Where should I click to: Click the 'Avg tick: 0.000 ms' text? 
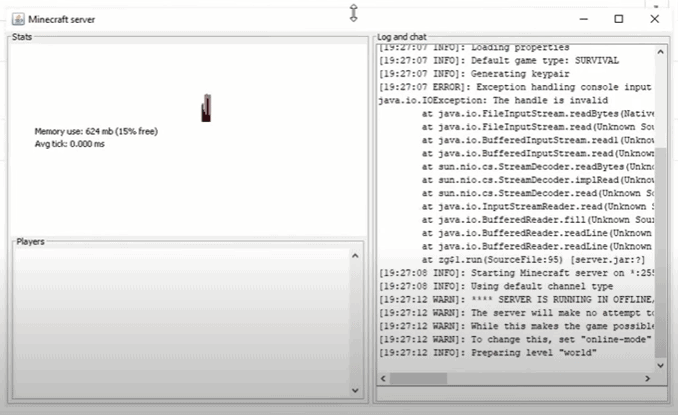tap(70, 144)
